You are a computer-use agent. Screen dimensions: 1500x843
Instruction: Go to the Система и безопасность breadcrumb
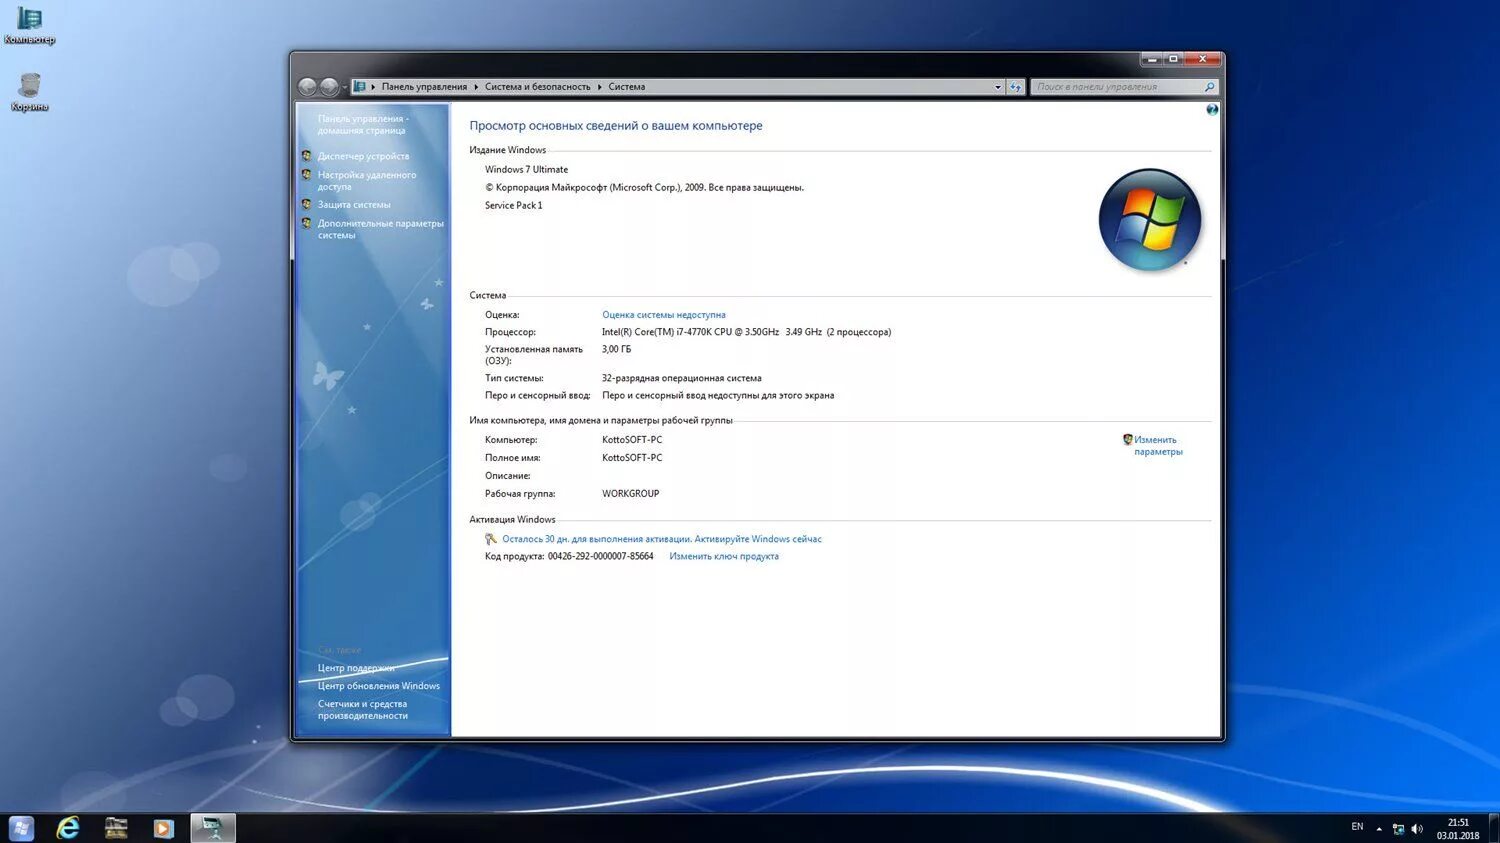[538, 87]
